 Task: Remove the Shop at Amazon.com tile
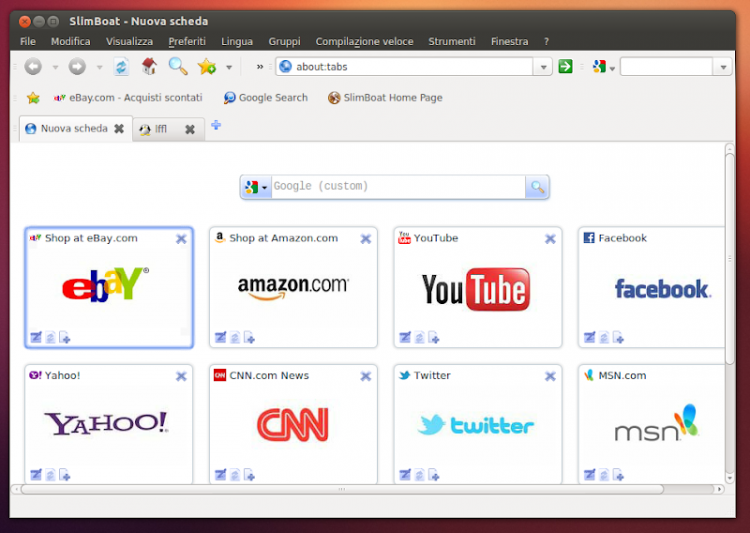click(366, 239)
